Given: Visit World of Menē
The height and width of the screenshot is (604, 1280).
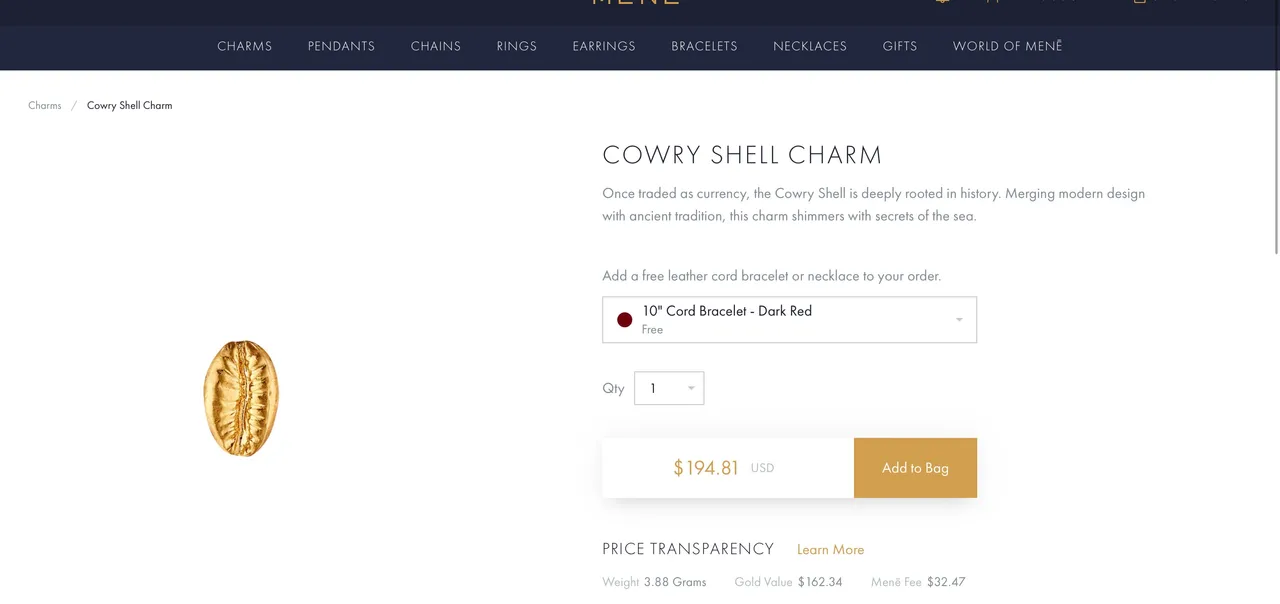Looking at the screenshot, I should [1007, 46].
